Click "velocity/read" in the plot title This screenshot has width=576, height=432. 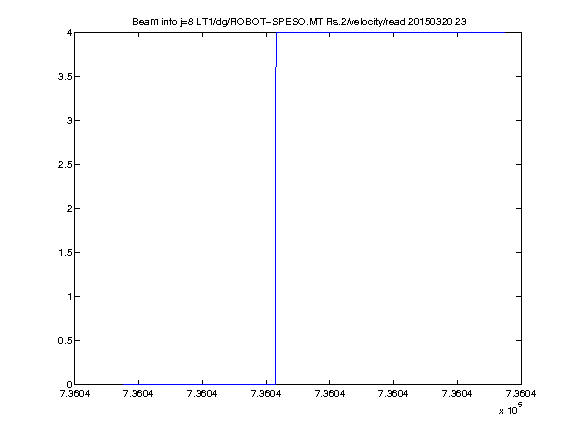click(x=377, y=22)
